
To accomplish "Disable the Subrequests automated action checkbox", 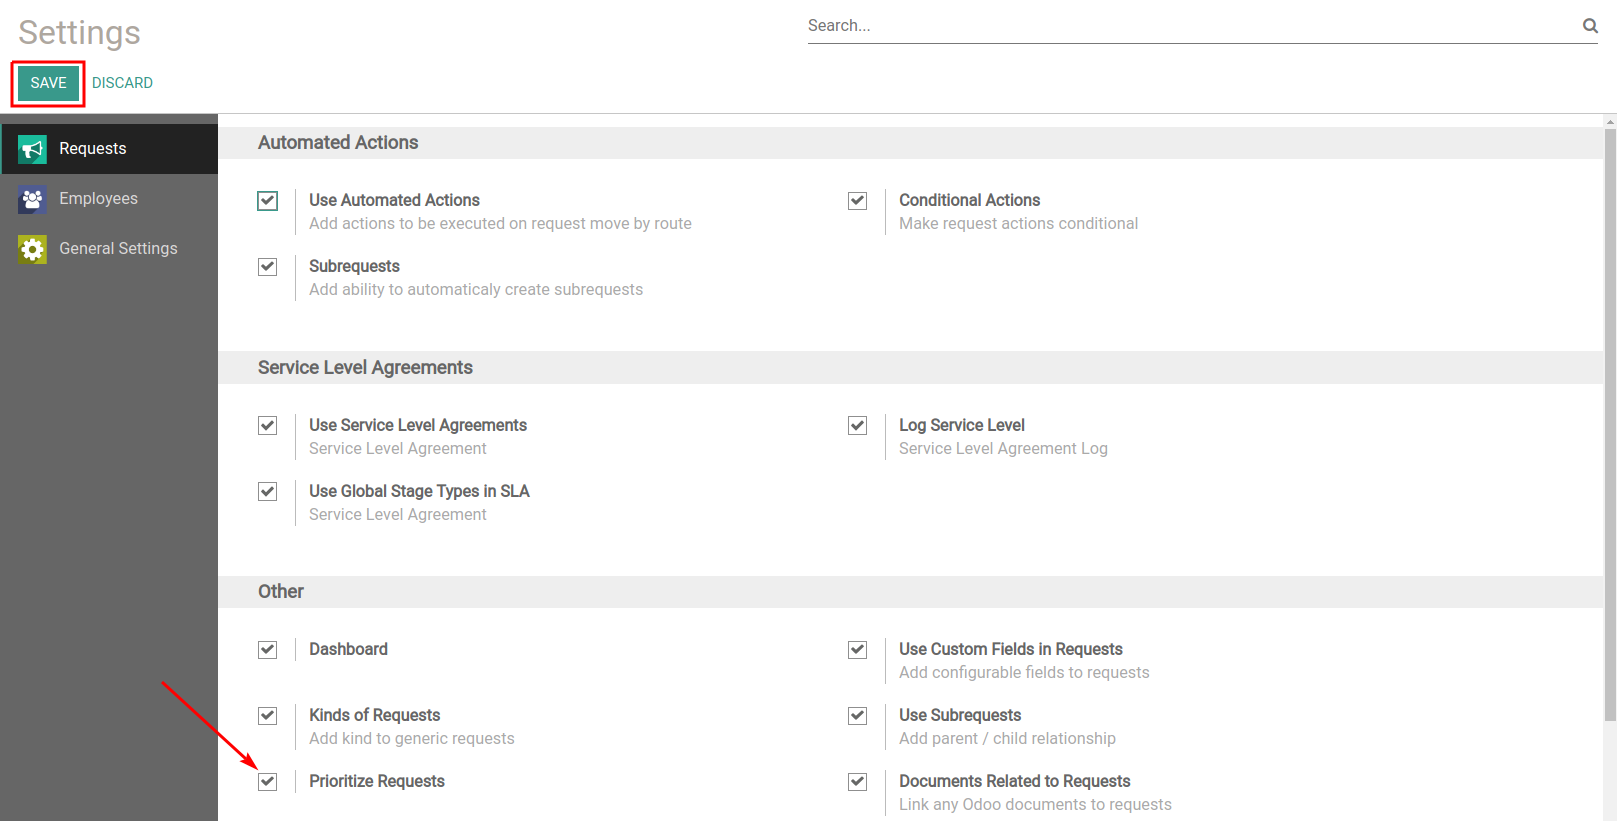I will (x=267, y=267).
